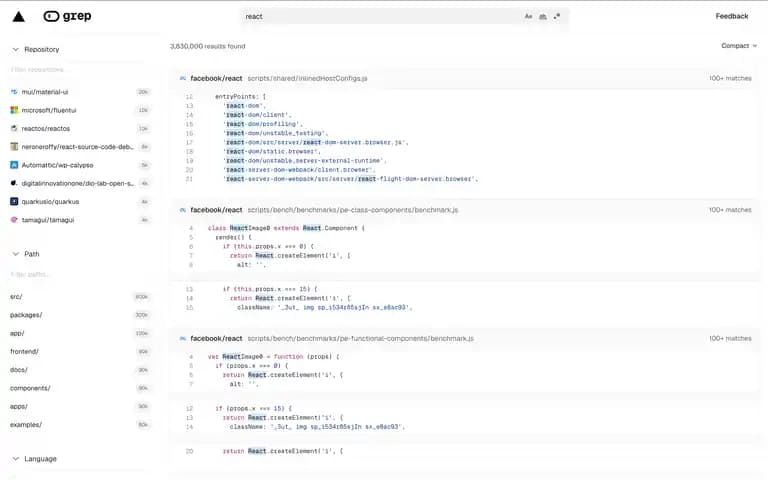Viewport: 768px width, 480px height.
Task: Click the 3,830,000 results found text
Action: pyautogui.click(x=208, y=46)
